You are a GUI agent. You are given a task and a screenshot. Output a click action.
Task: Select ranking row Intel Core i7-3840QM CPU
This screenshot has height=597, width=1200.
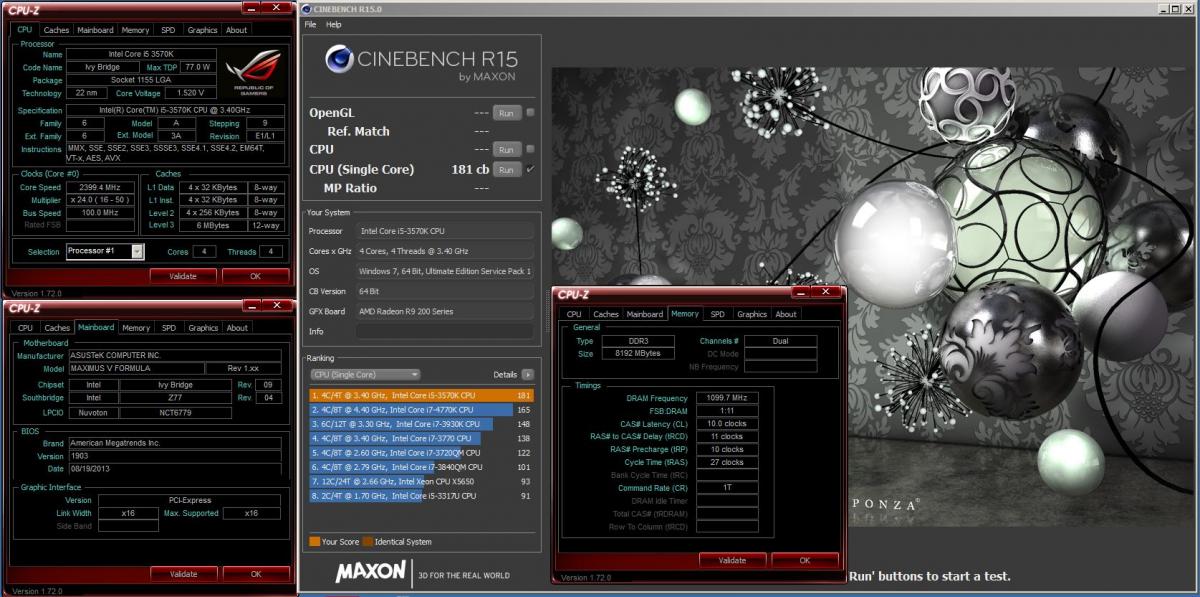421,467
